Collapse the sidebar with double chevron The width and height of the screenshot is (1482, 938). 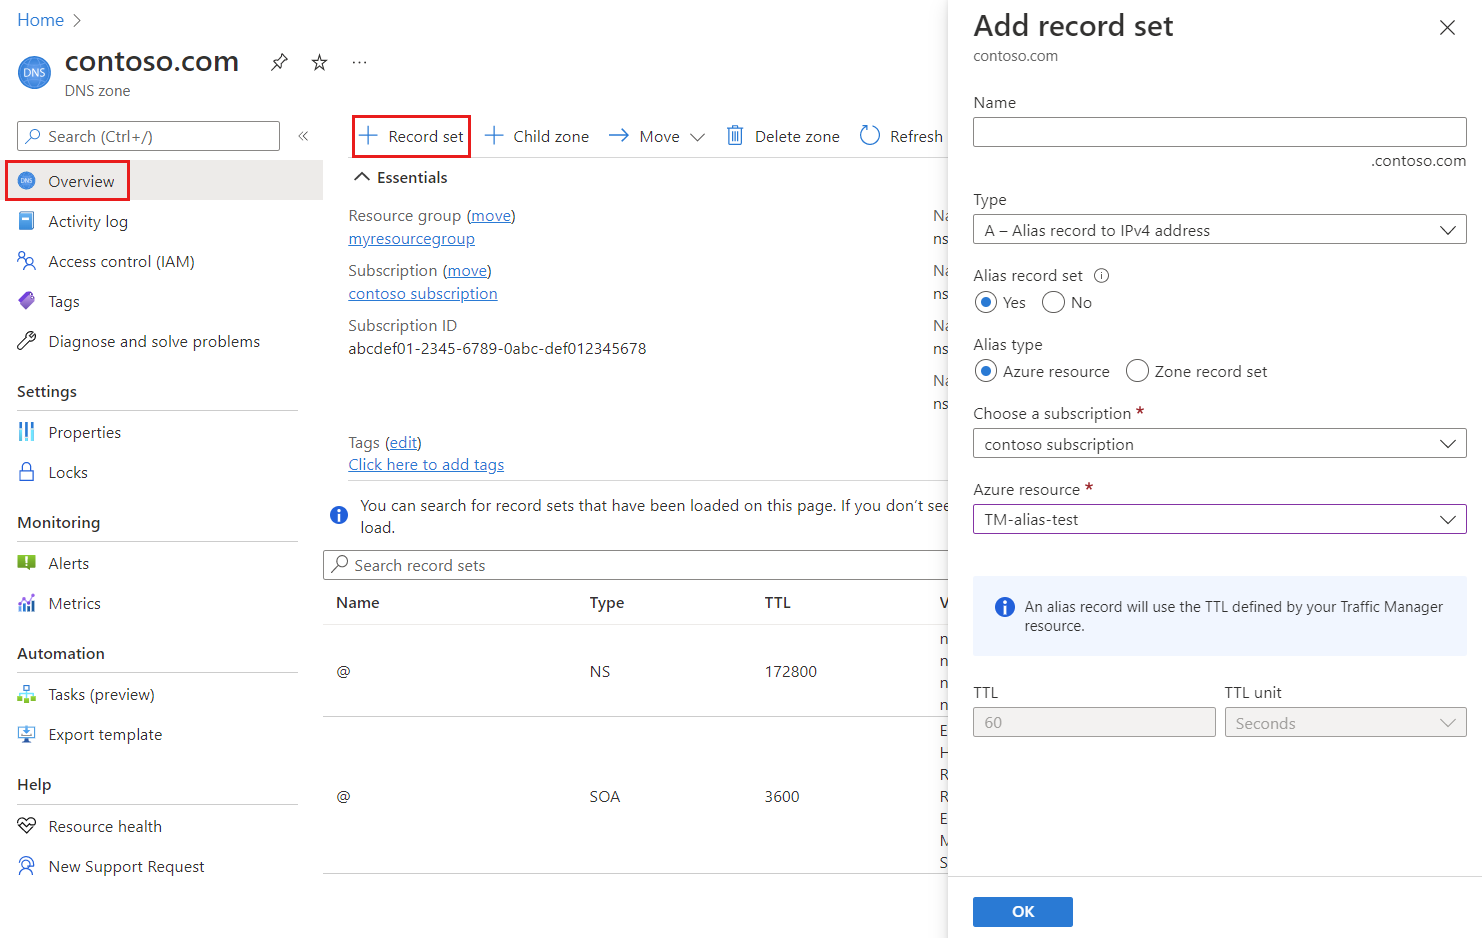click(303, 136)
